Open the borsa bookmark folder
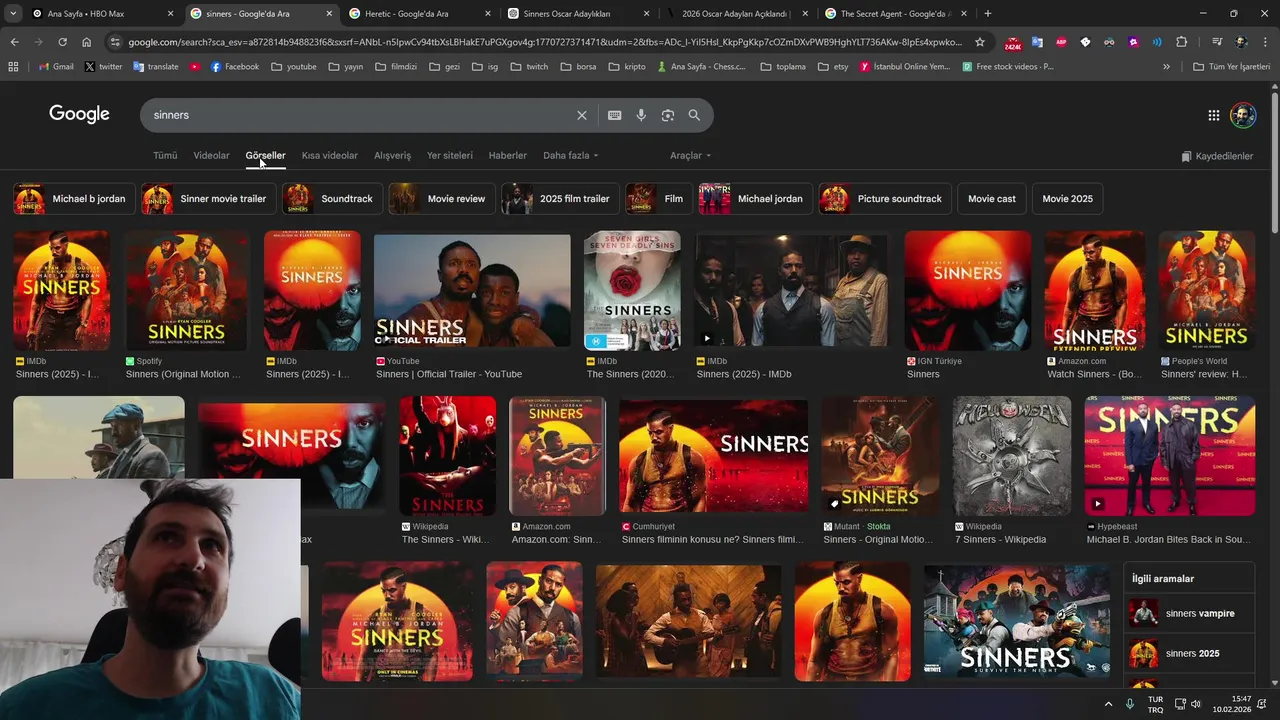Screen dimensions: 1280x720 (579, 67)
